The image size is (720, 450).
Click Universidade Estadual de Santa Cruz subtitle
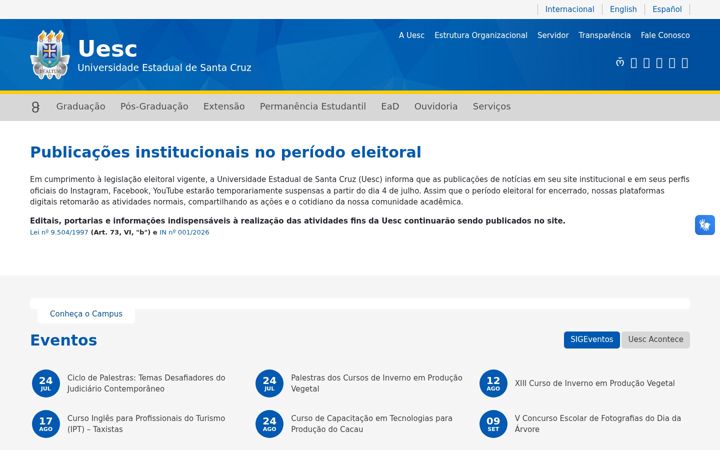tap(164, 68)
